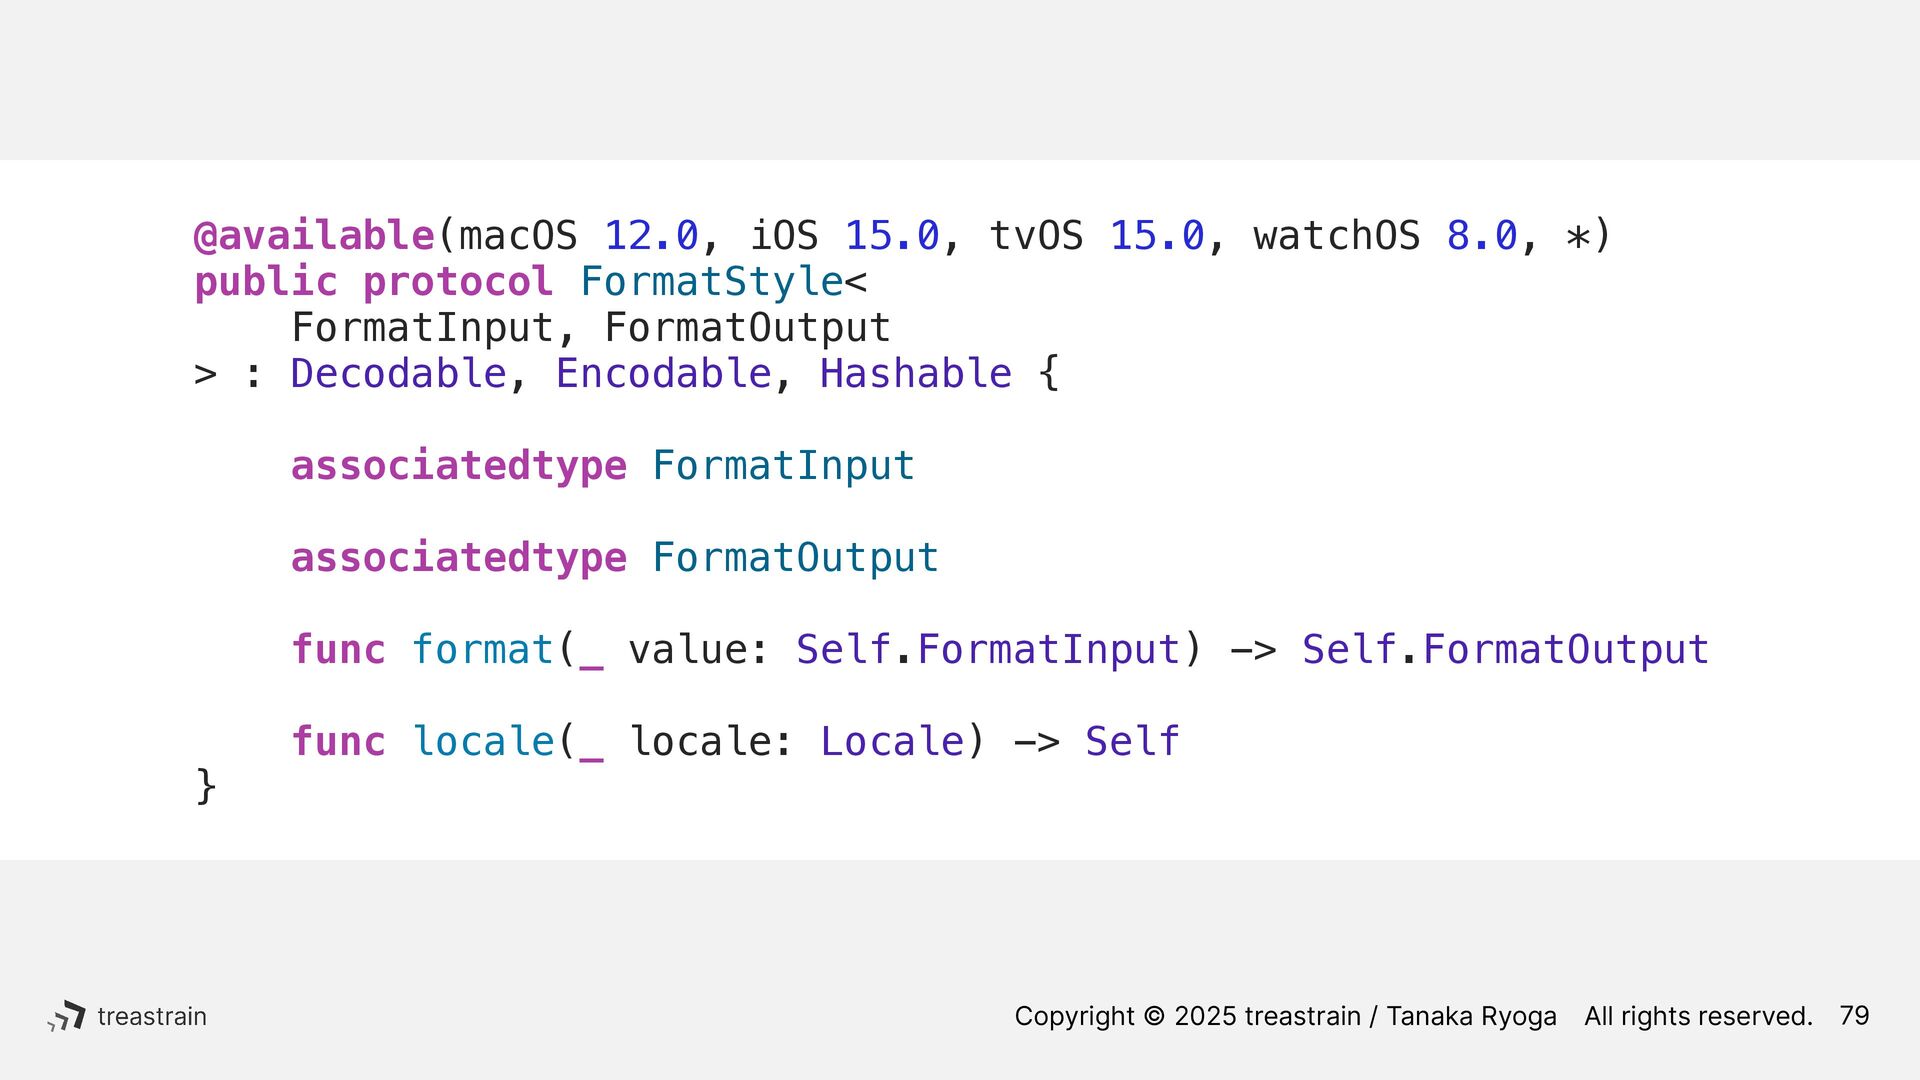Click the Locale parameter type
1920x1080 pixels.
(x=892, y=742)
